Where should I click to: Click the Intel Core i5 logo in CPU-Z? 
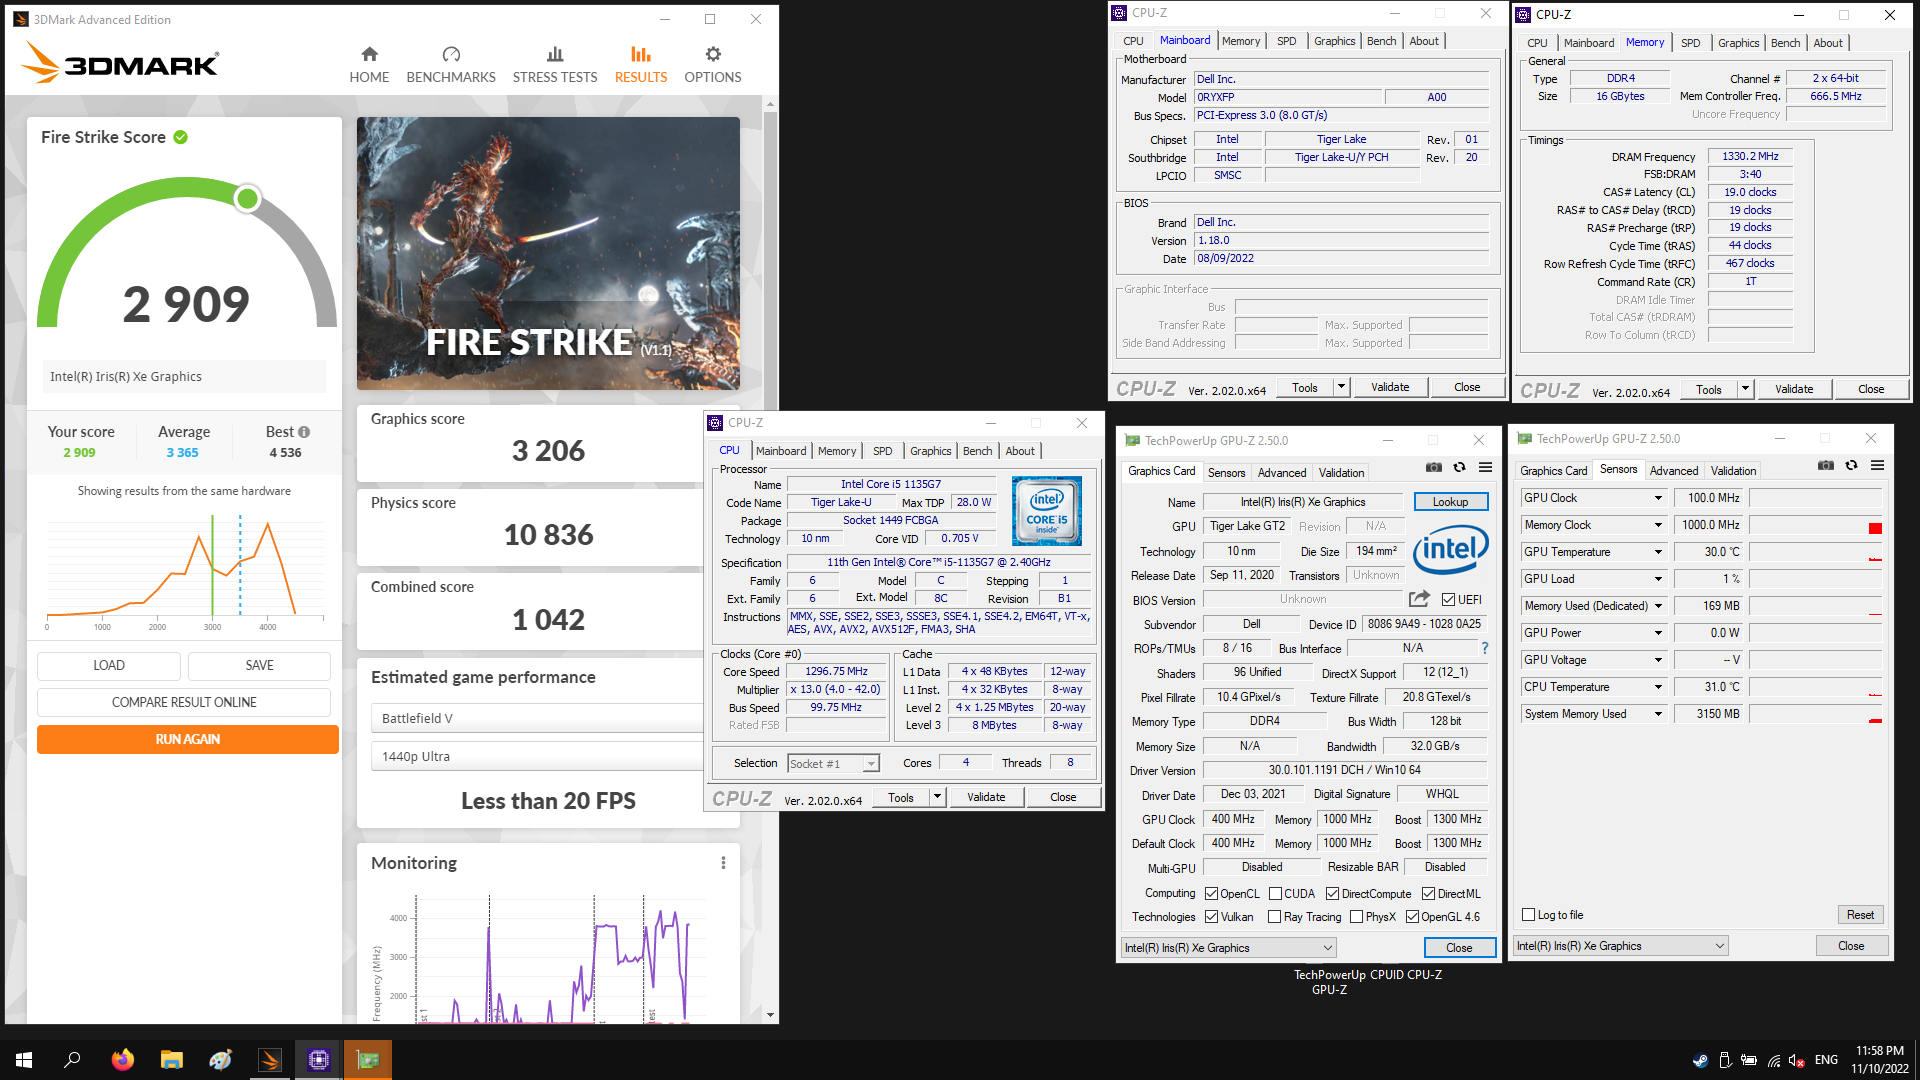(1047, 510)
